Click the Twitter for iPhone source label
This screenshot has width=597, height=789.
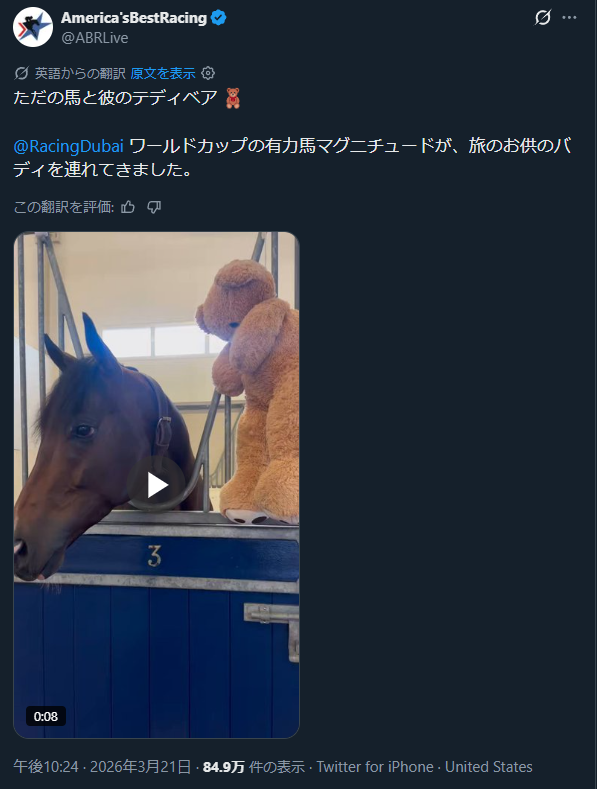pos(375,766)
